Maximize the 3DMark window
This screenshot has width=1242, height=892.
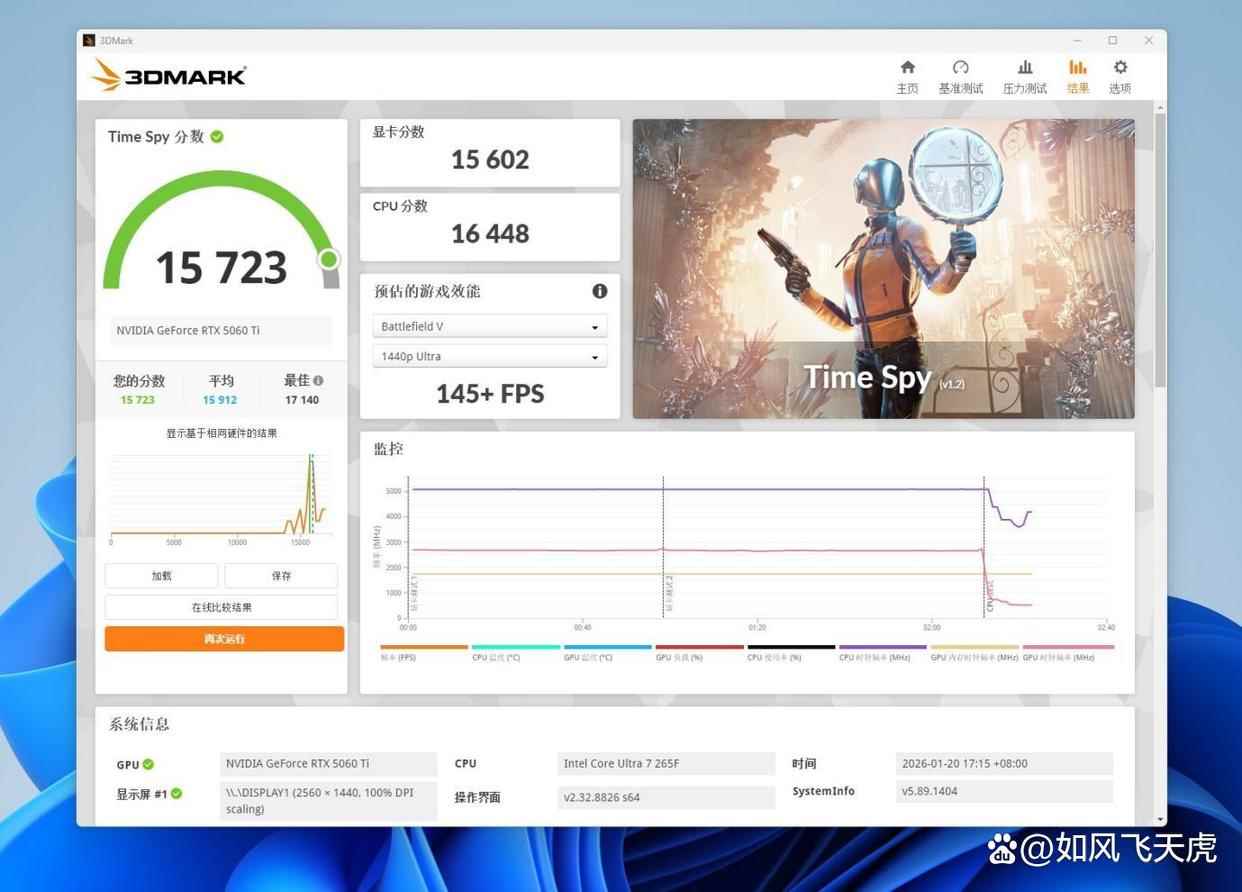pyautogui.click(x=1112, y=41)
